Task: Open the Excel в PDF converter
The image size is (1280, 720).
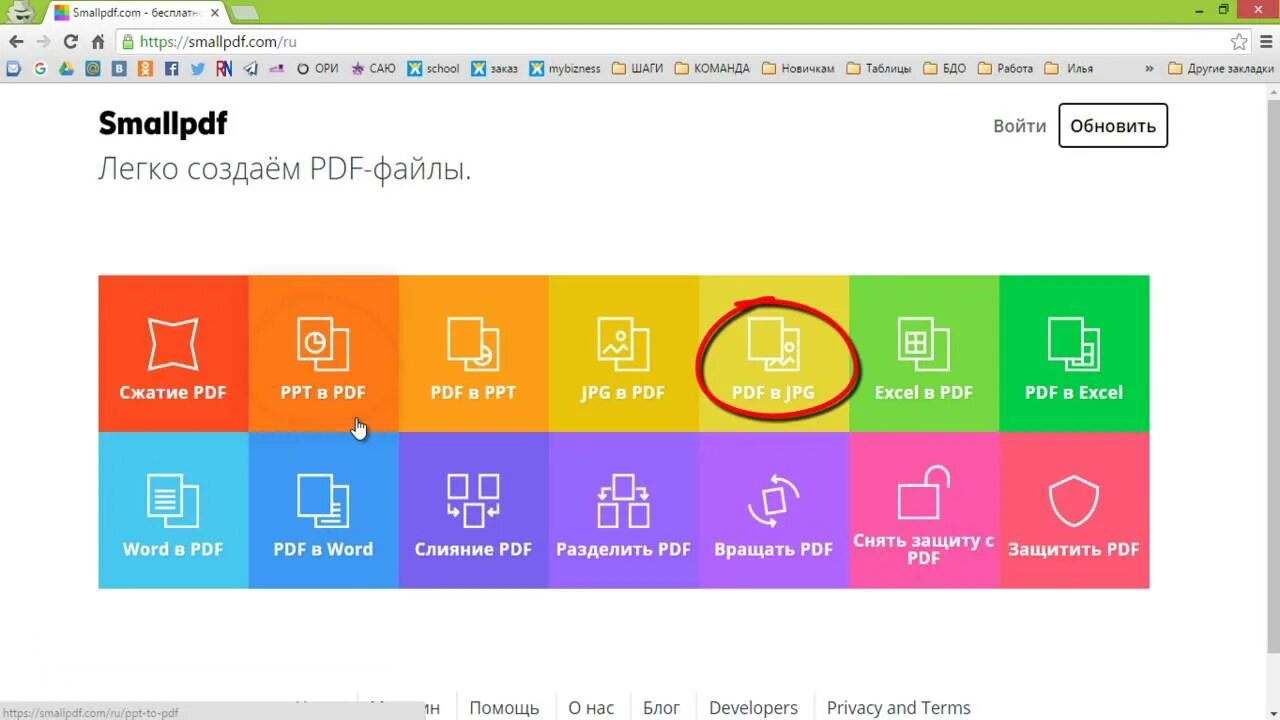Action: tap(924, 353)
